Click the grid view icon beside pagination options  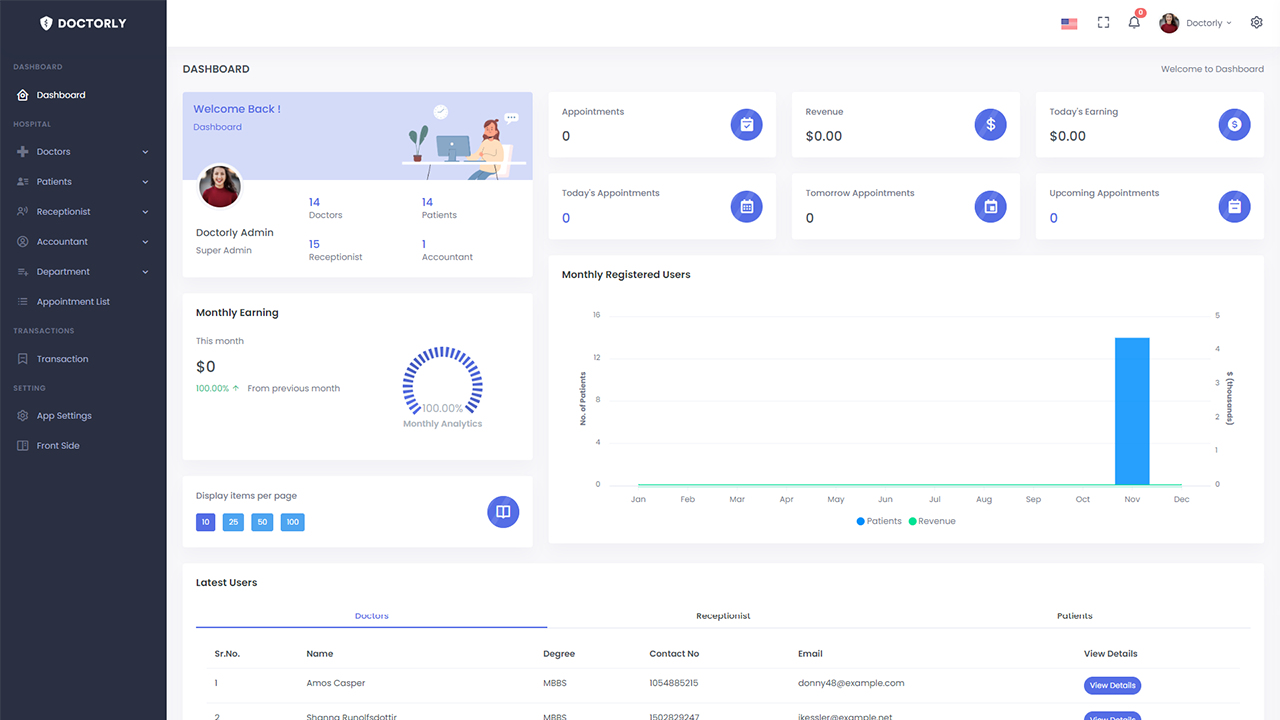pos(503,511)
